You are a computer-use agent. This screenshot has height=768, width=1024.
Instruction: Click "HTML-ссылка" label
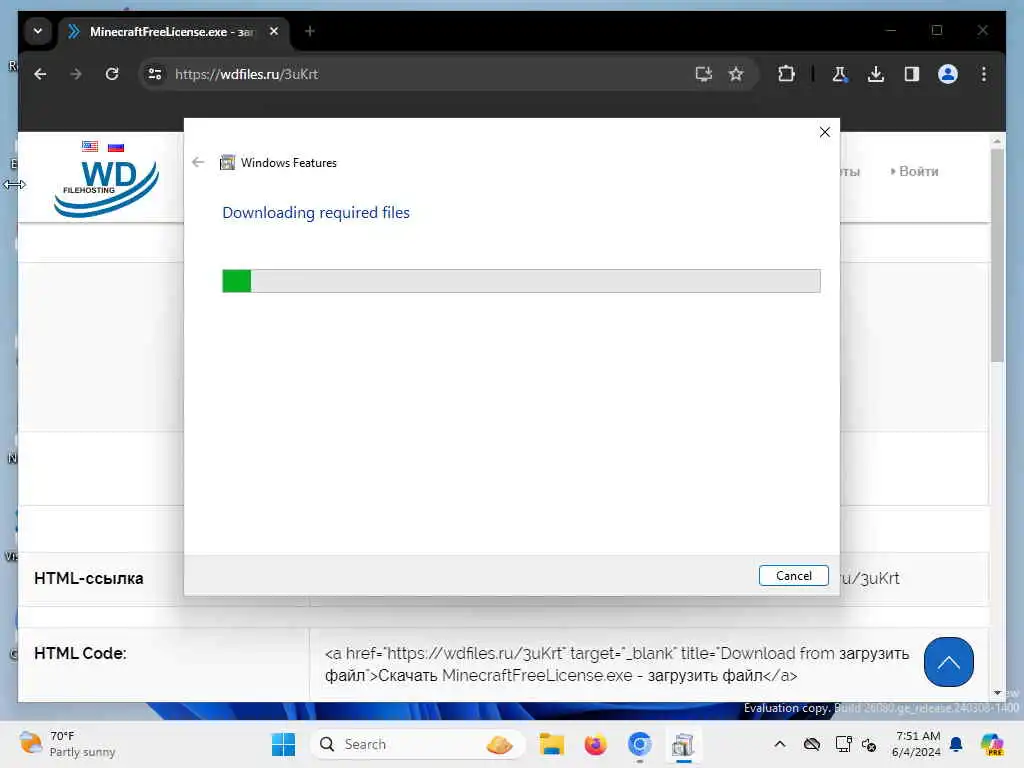pos(89,578)
